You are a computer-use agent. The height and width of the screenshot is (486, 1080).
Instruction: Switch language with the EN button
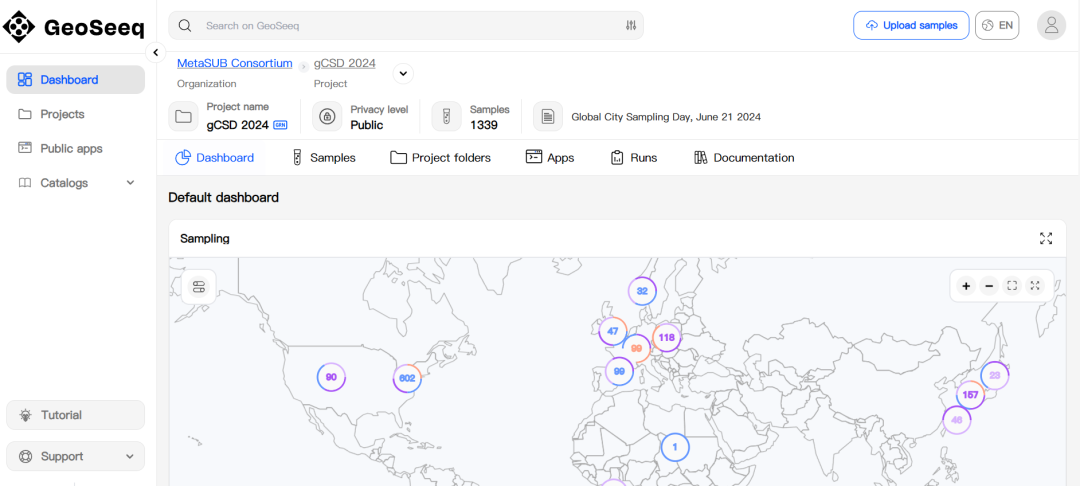(997, 26)
